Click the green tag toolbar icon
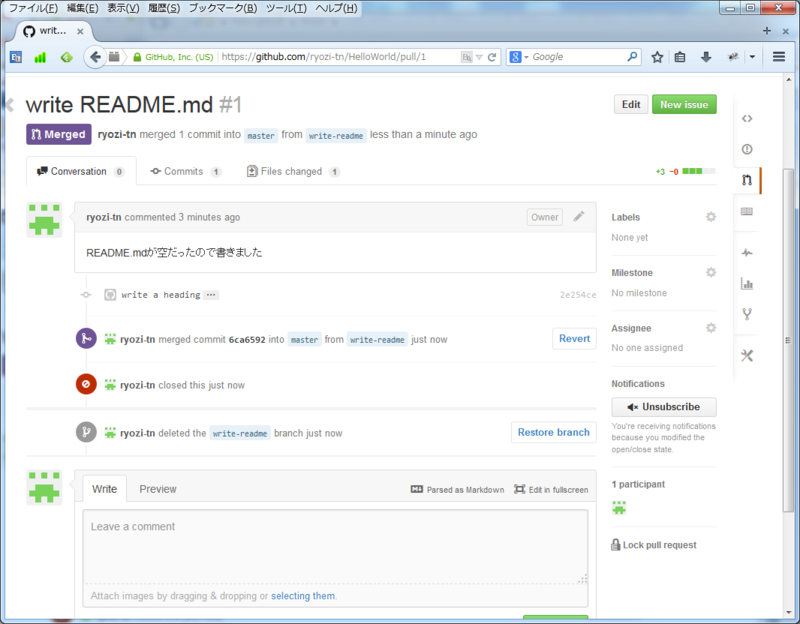 tap(66, 57)
